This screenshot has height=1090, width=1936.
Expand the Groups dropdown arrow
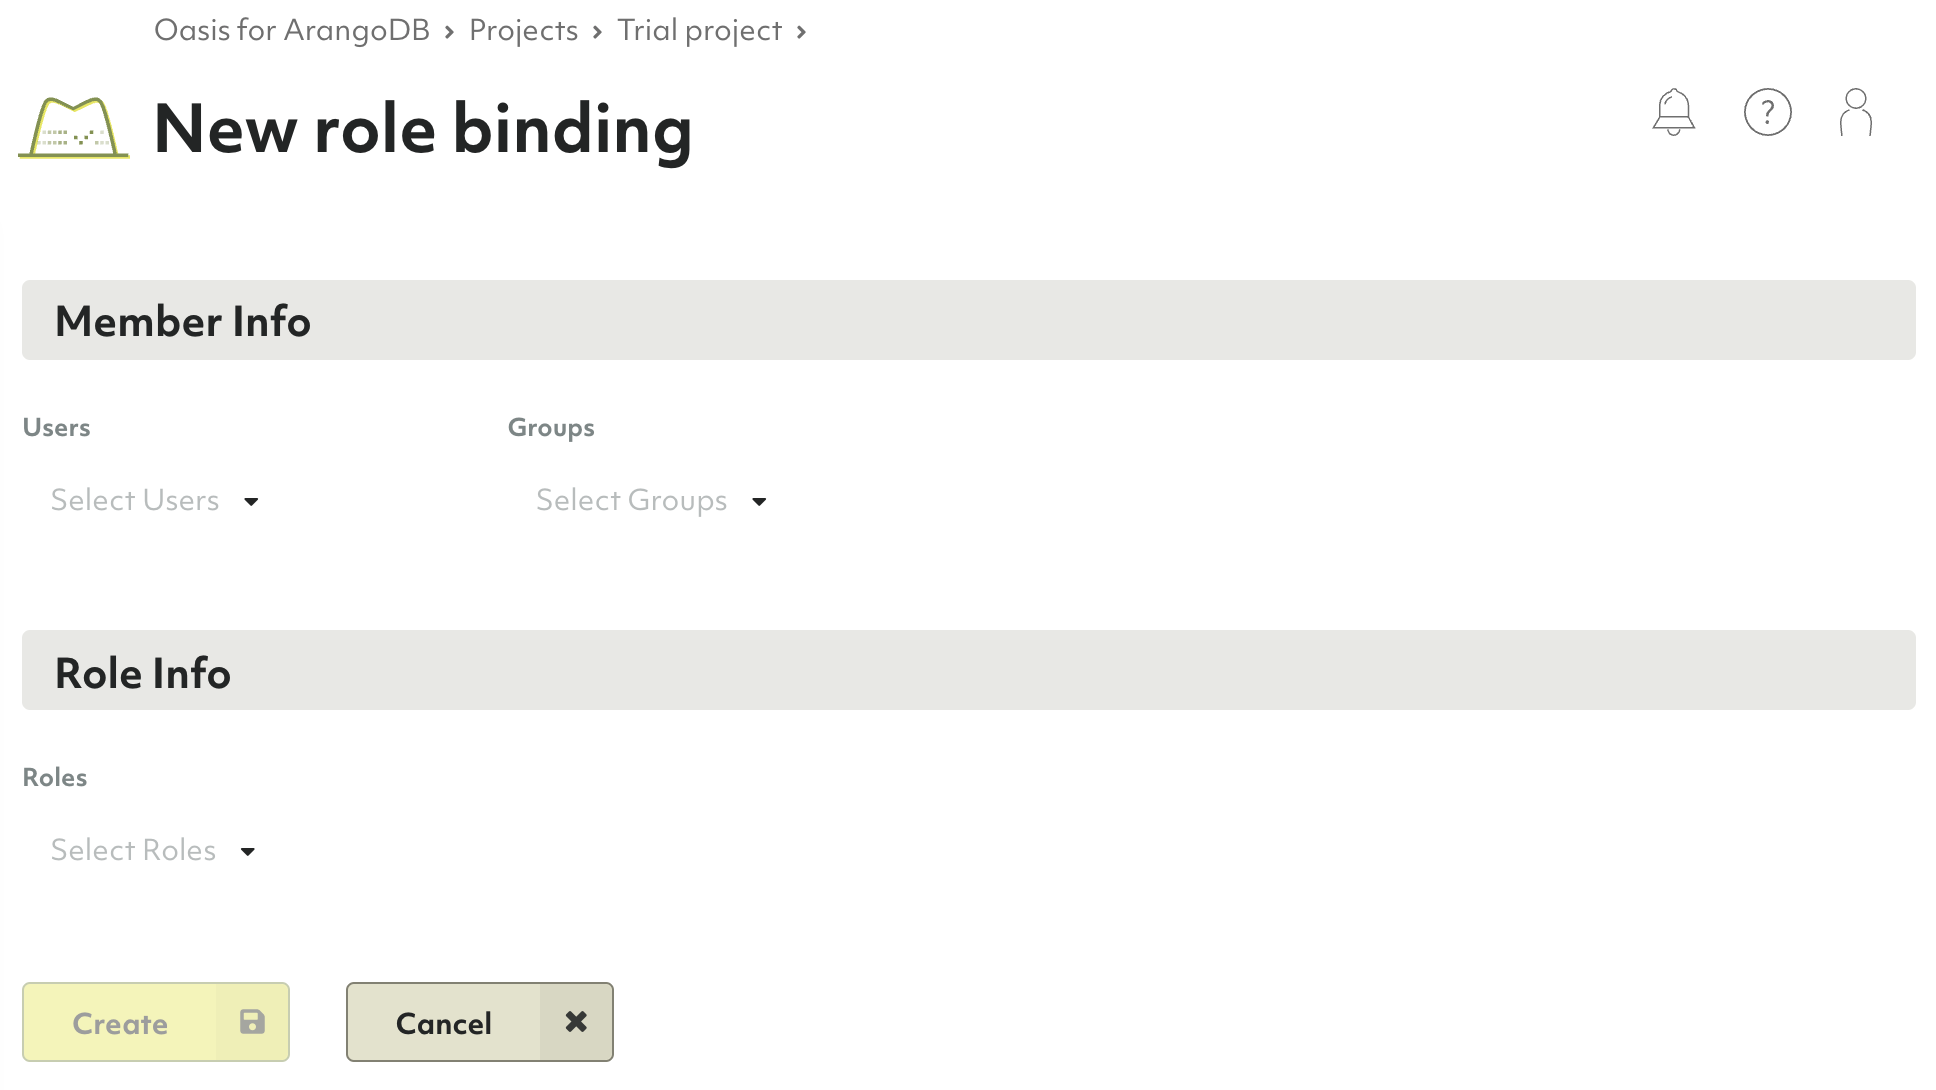[x=759, y=502]
